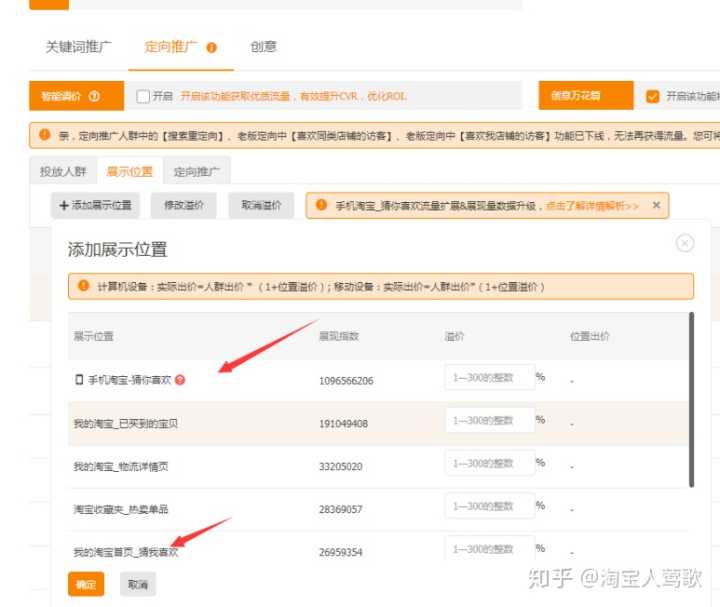
Task: Click the red help icon beside 手机淘宝-猜你喜欢
Action: [180, 380]
